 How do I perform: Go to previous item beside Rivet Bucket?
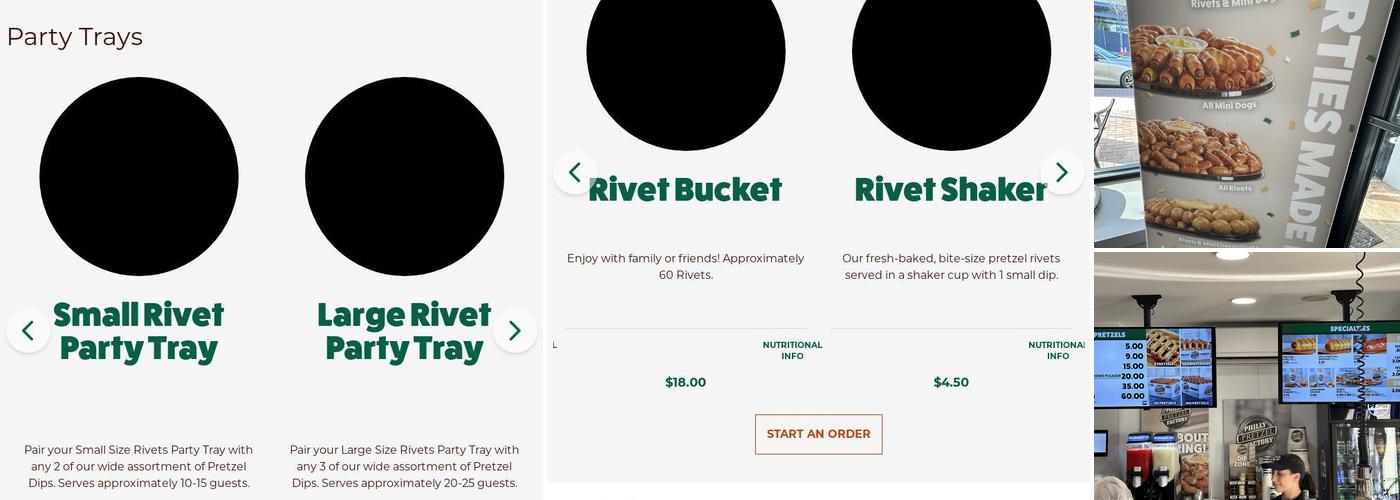coord(575,172)
